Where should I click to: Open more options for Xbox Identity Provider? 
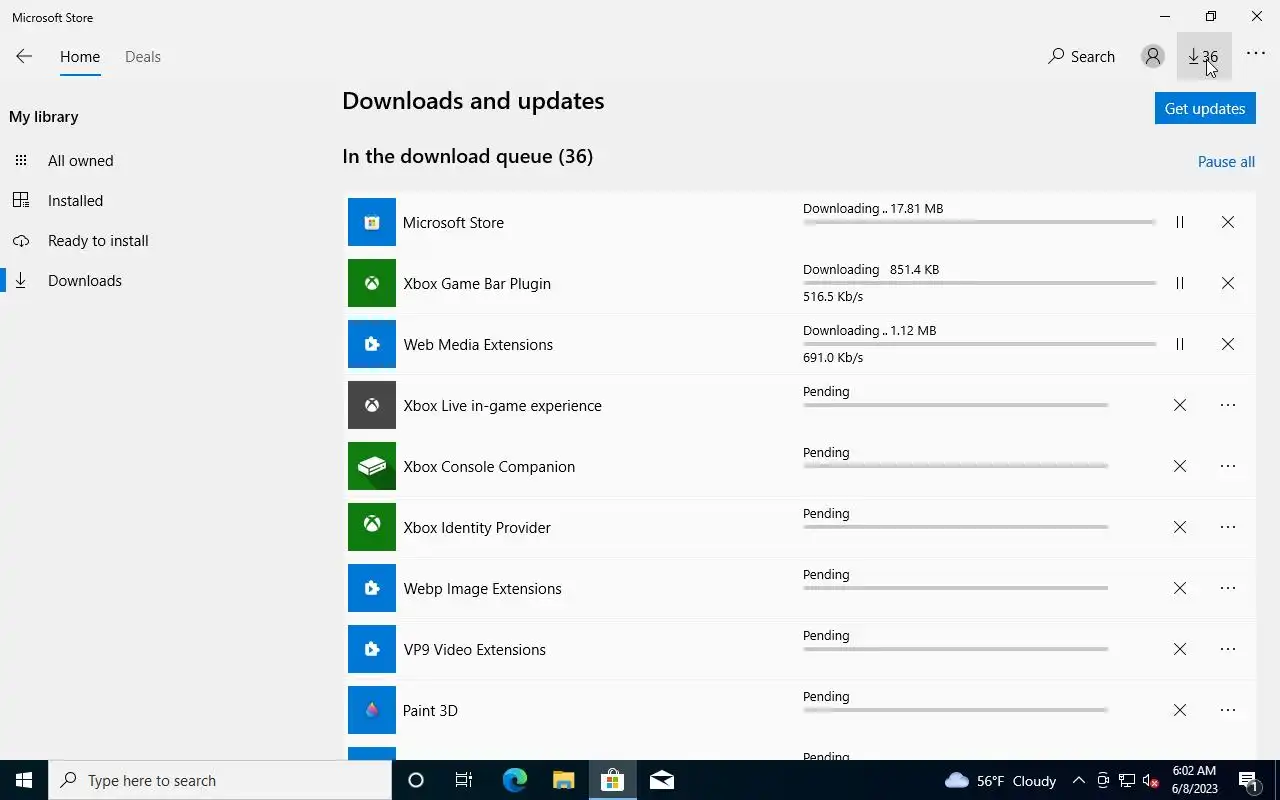(x=1228, y=527)
